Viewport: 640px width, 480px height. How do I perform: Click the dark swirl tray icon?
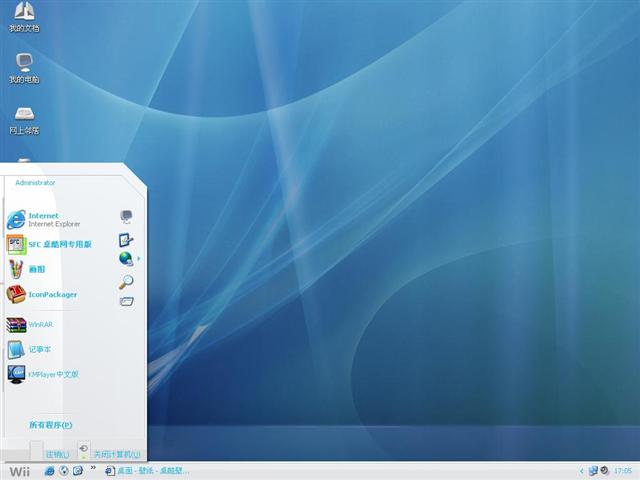(604, 471)
